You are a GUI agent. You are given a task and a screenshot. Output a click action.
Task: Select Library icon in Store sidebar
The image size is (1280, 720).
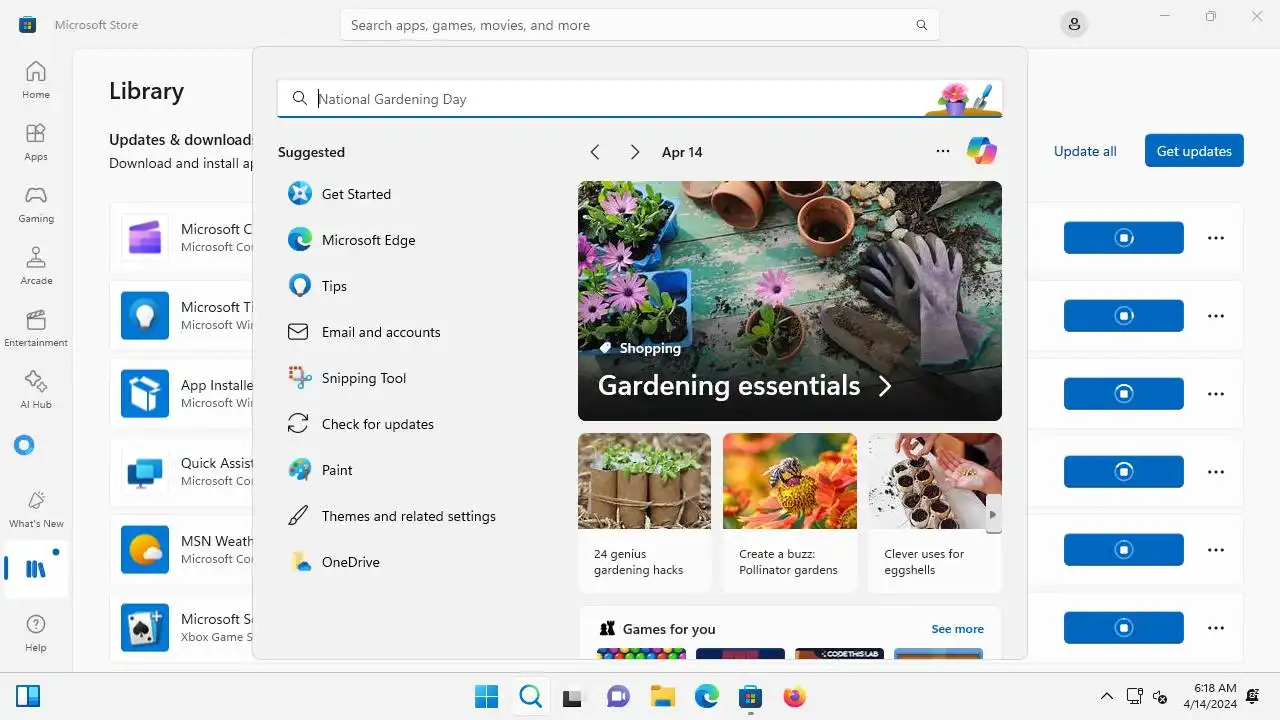pos(36,569)
